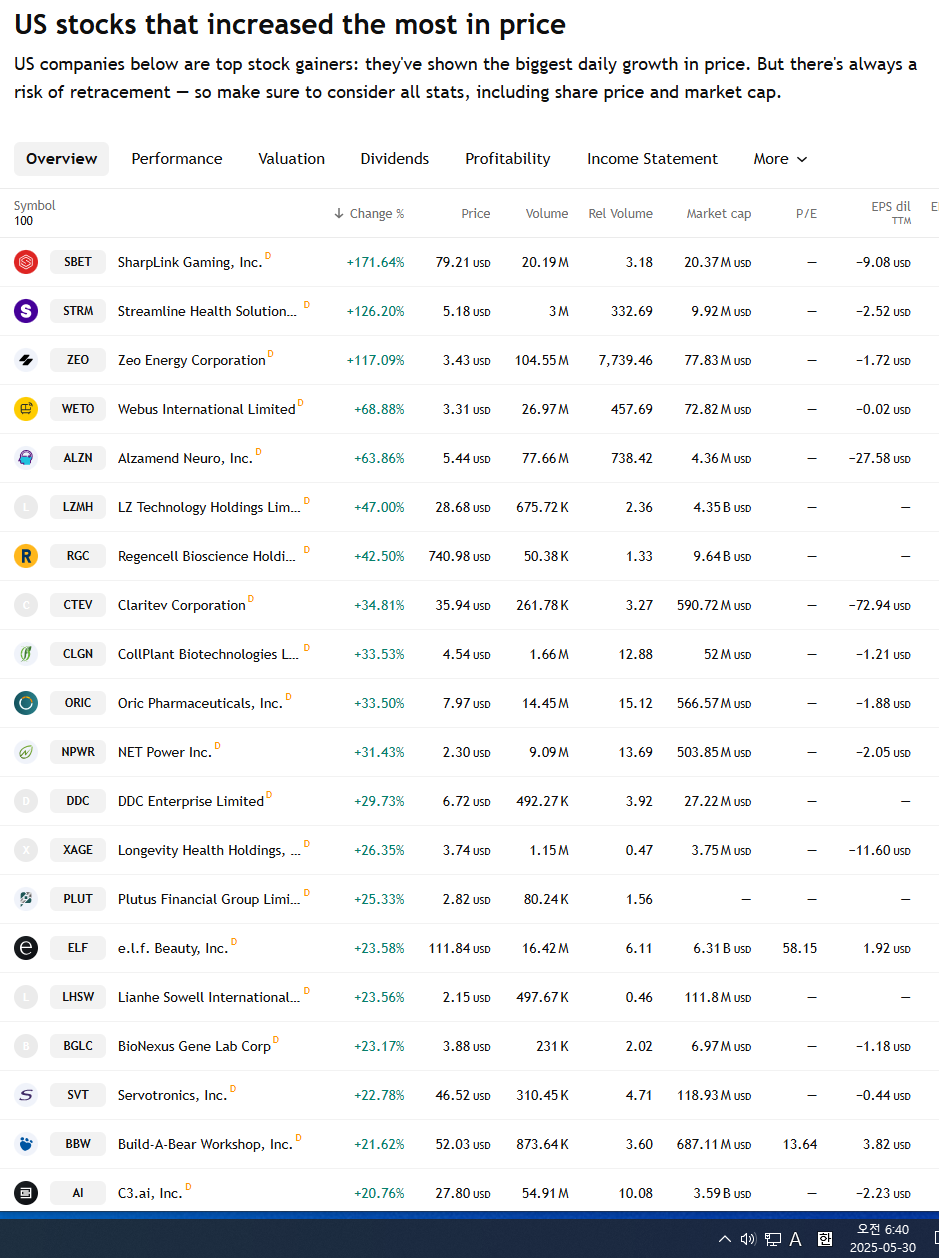Switch to the Valuation tab
939x1258 pixels.
(291, 159)
